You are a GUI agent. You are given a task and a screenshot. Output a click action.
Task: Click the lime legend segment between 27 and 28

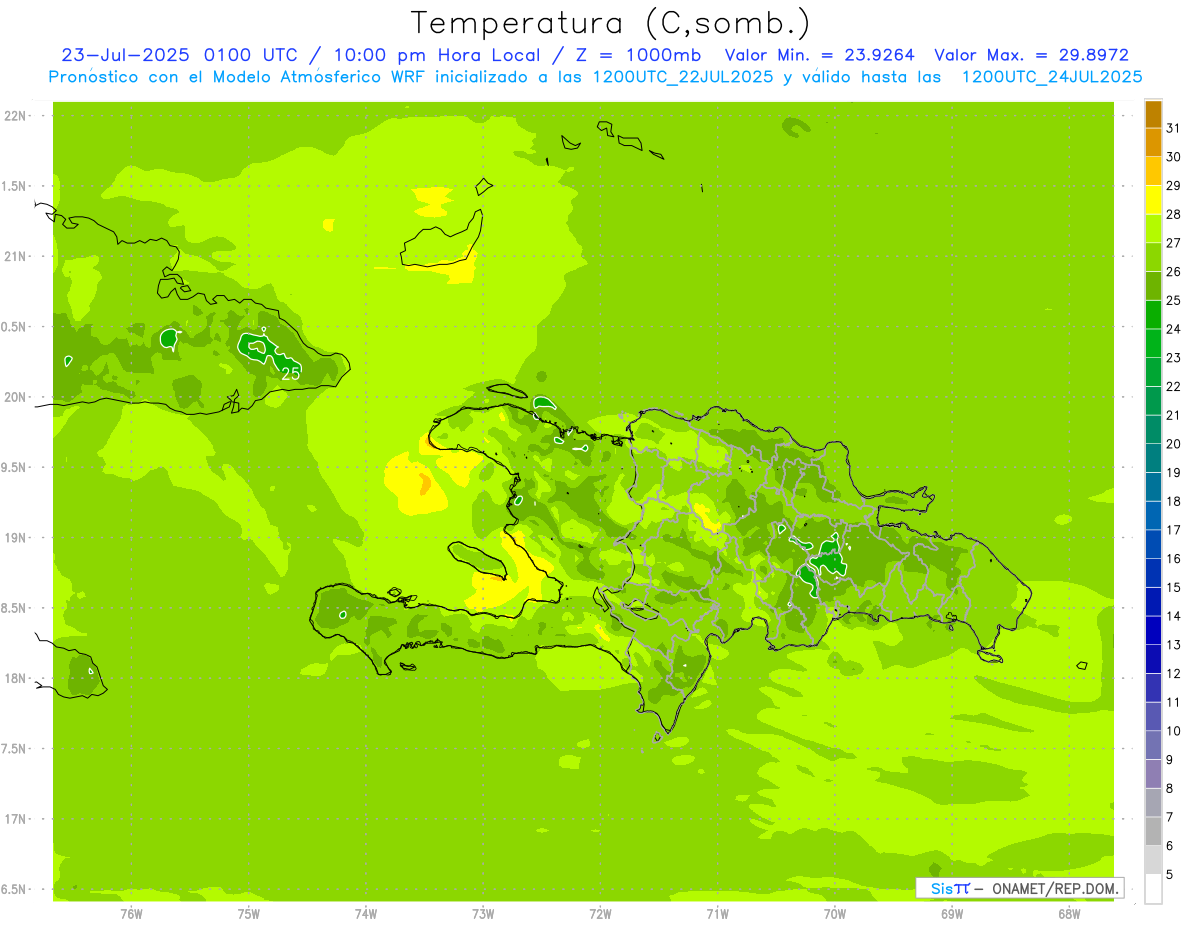1153,228
